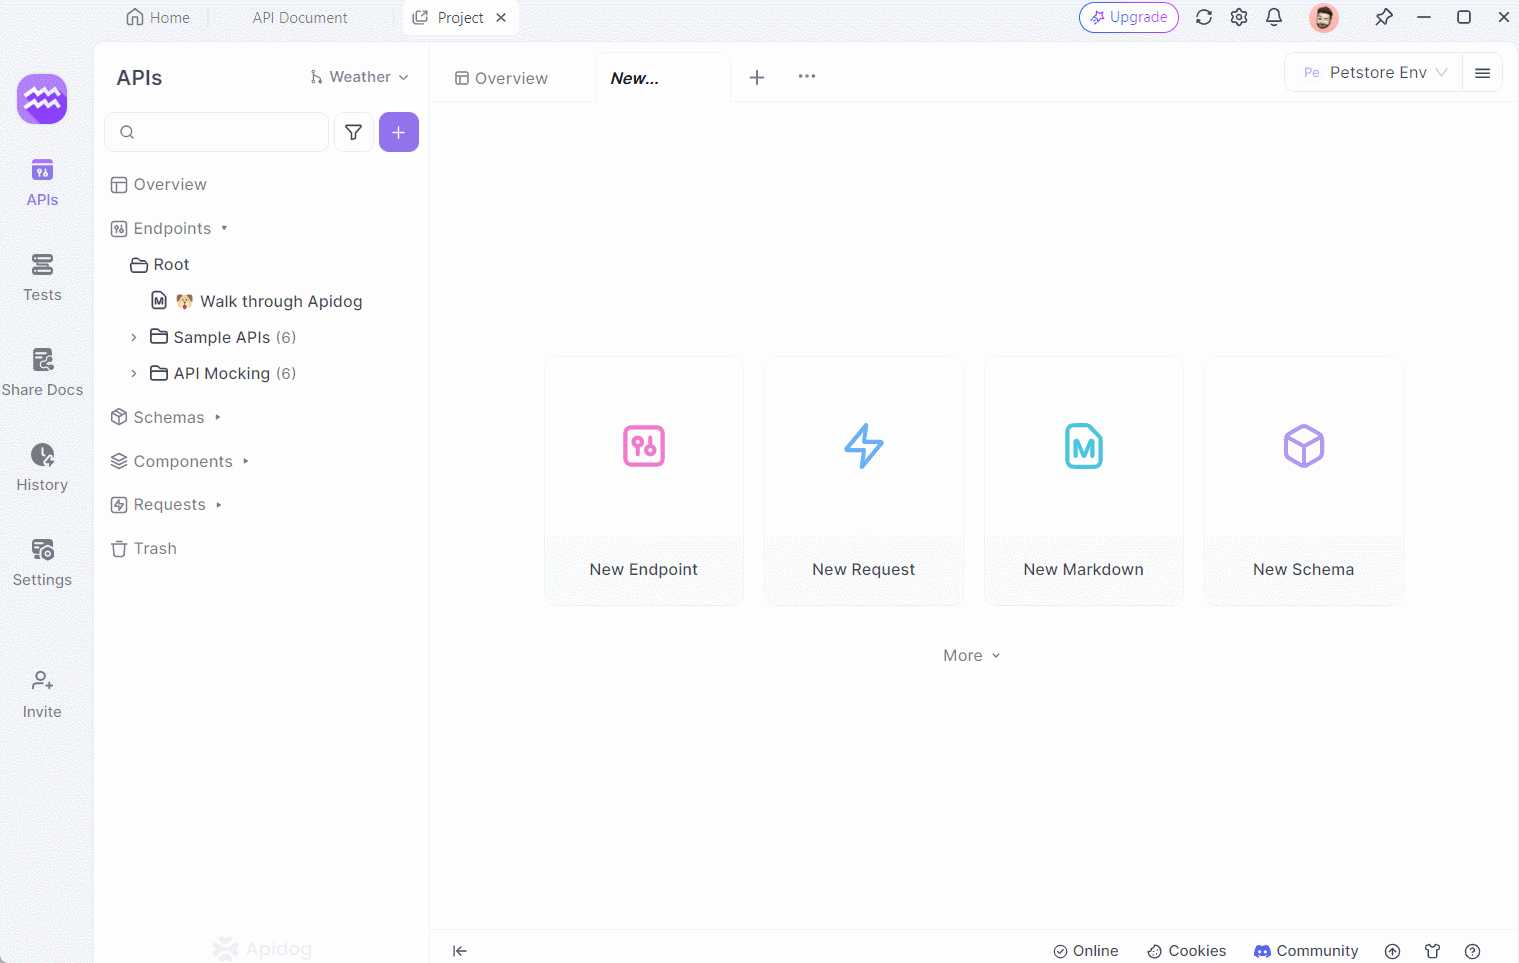Switch to the API Document tab
Image resolution: width=1519 pixels, height=963 pixels.
(x=299, y=17)
